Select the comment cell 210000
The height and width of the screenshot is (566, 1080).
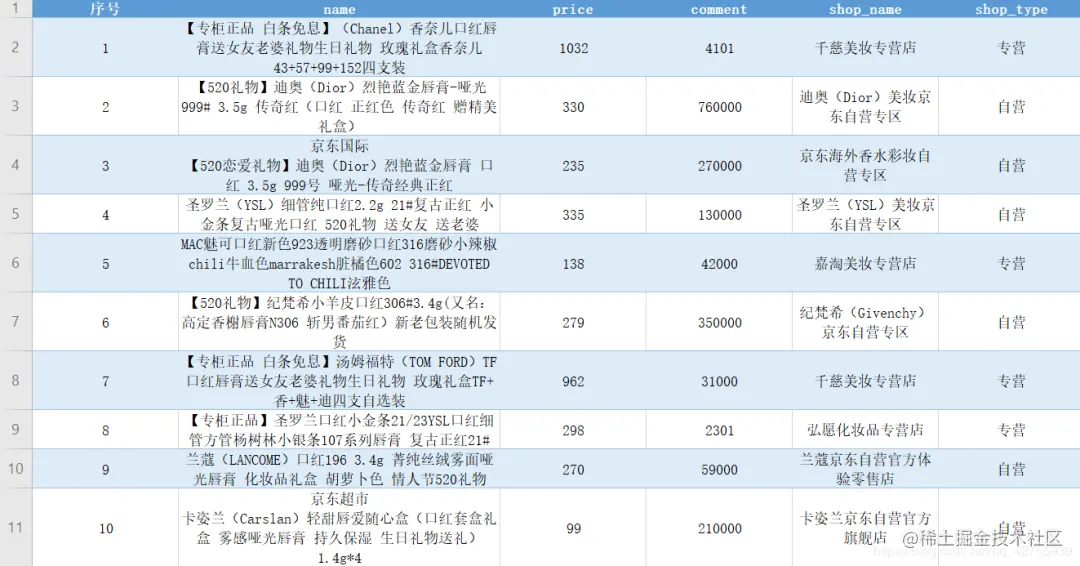[x=719, y=527]
